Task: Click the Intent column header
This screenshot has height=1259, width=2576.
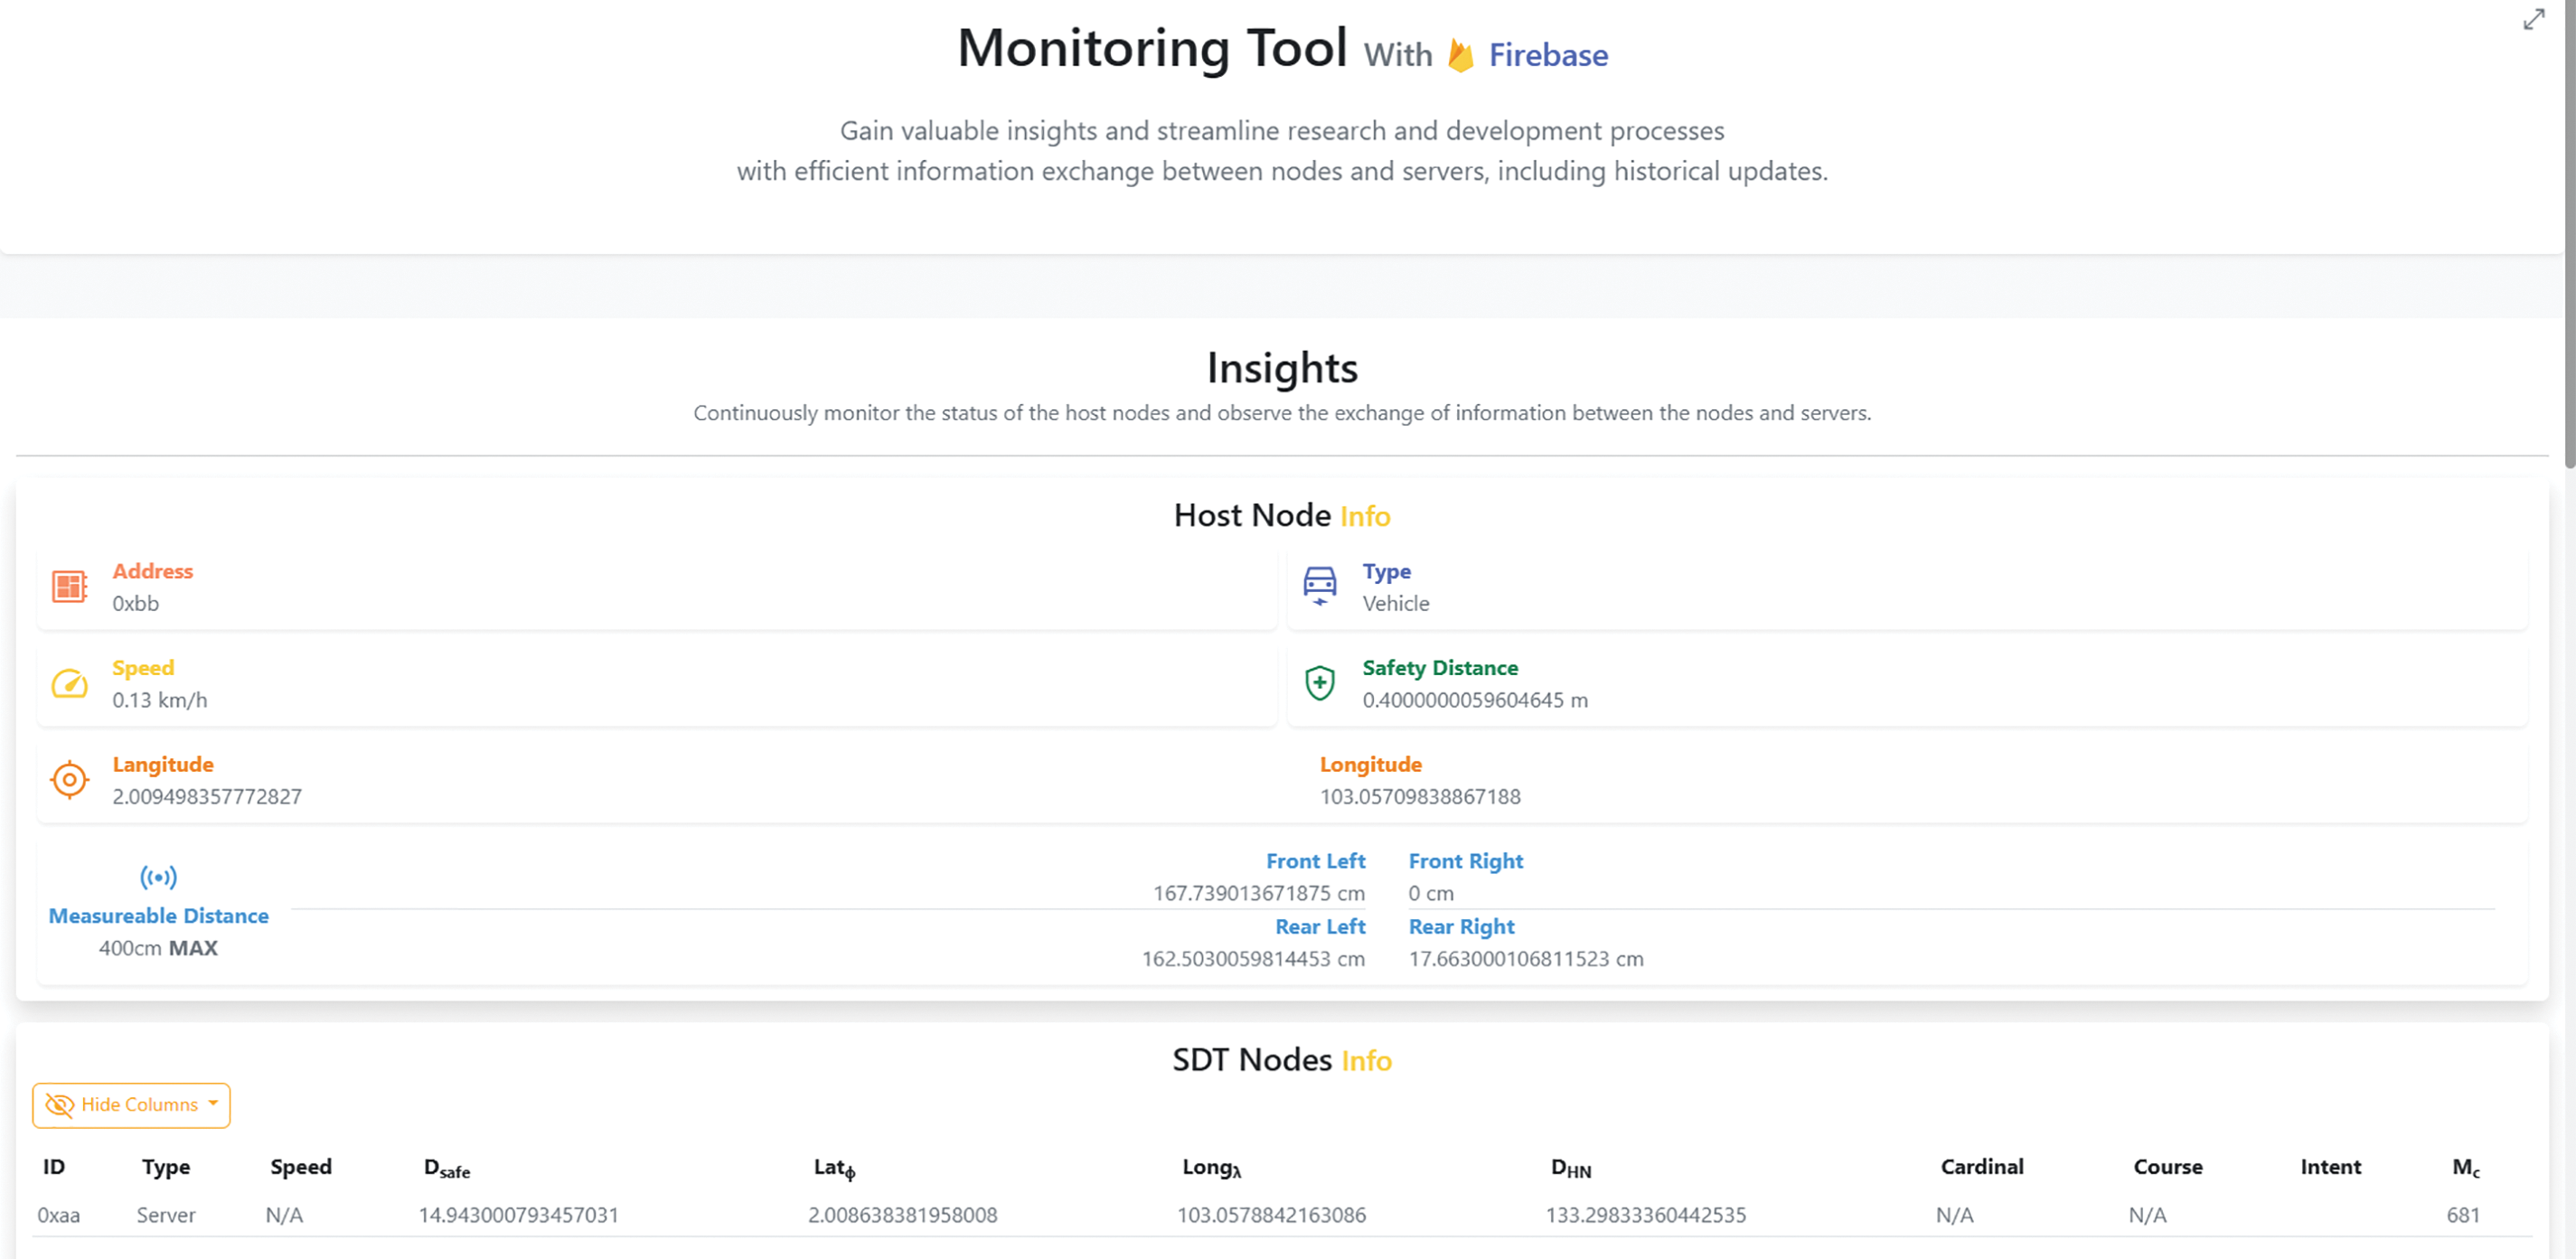Action: [2330, 1167]
